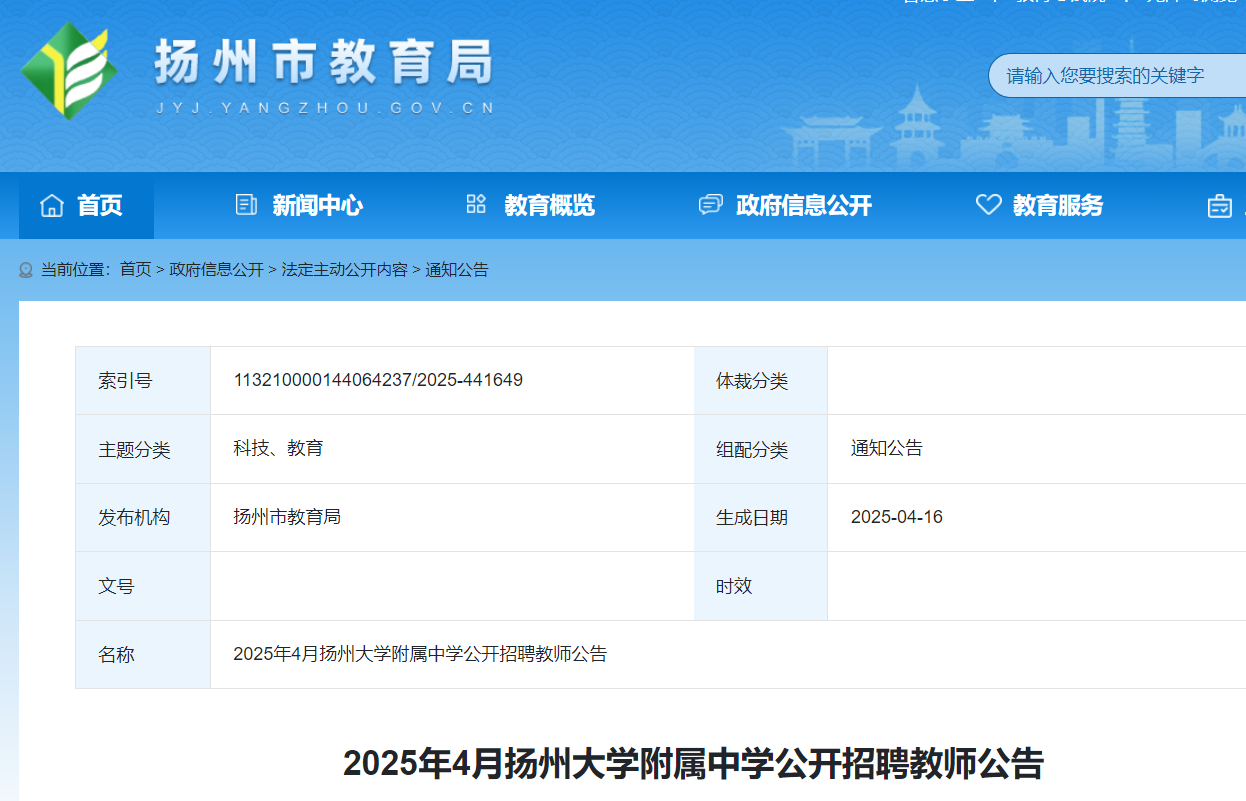Click the 发布机构 label cell
This screenshot has height=801, width=1246.
[143, 517]
